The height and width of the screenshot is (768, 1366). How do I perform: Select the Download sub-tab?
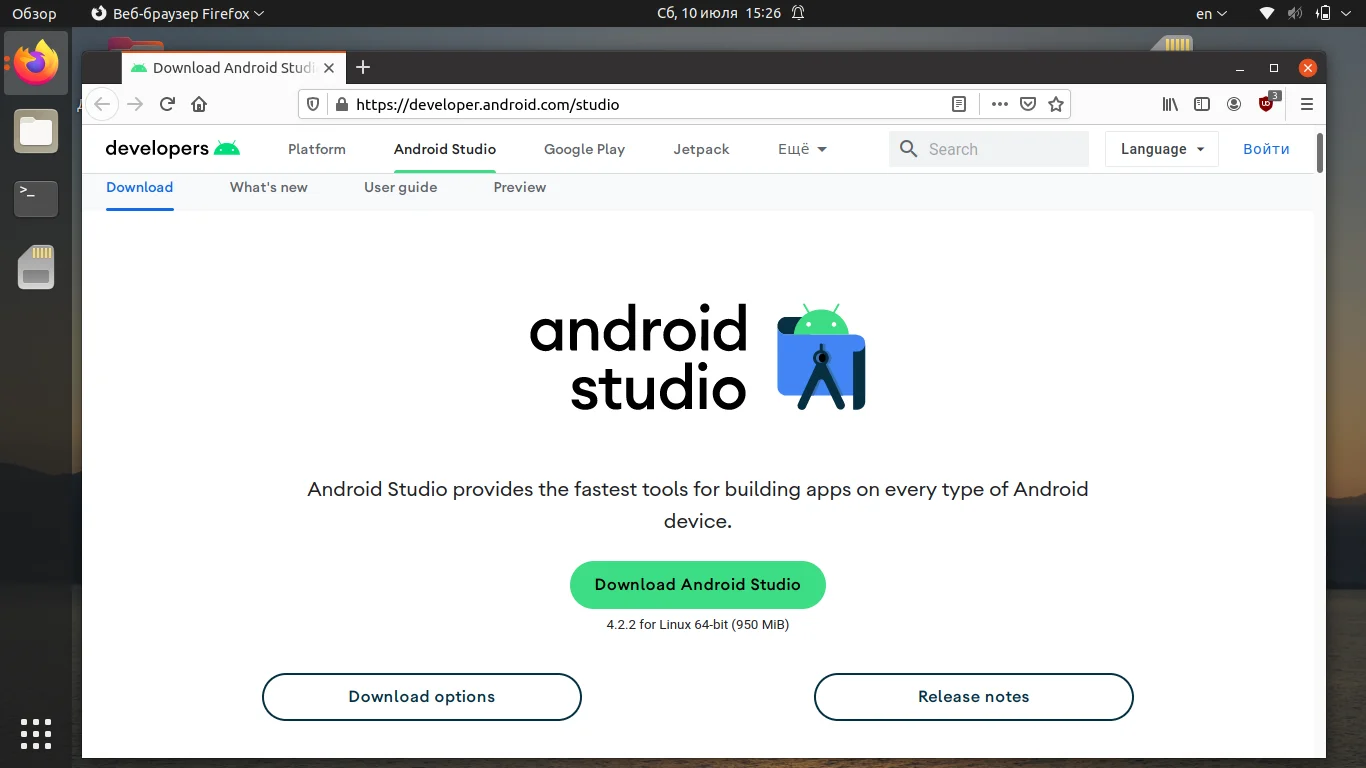140,187
